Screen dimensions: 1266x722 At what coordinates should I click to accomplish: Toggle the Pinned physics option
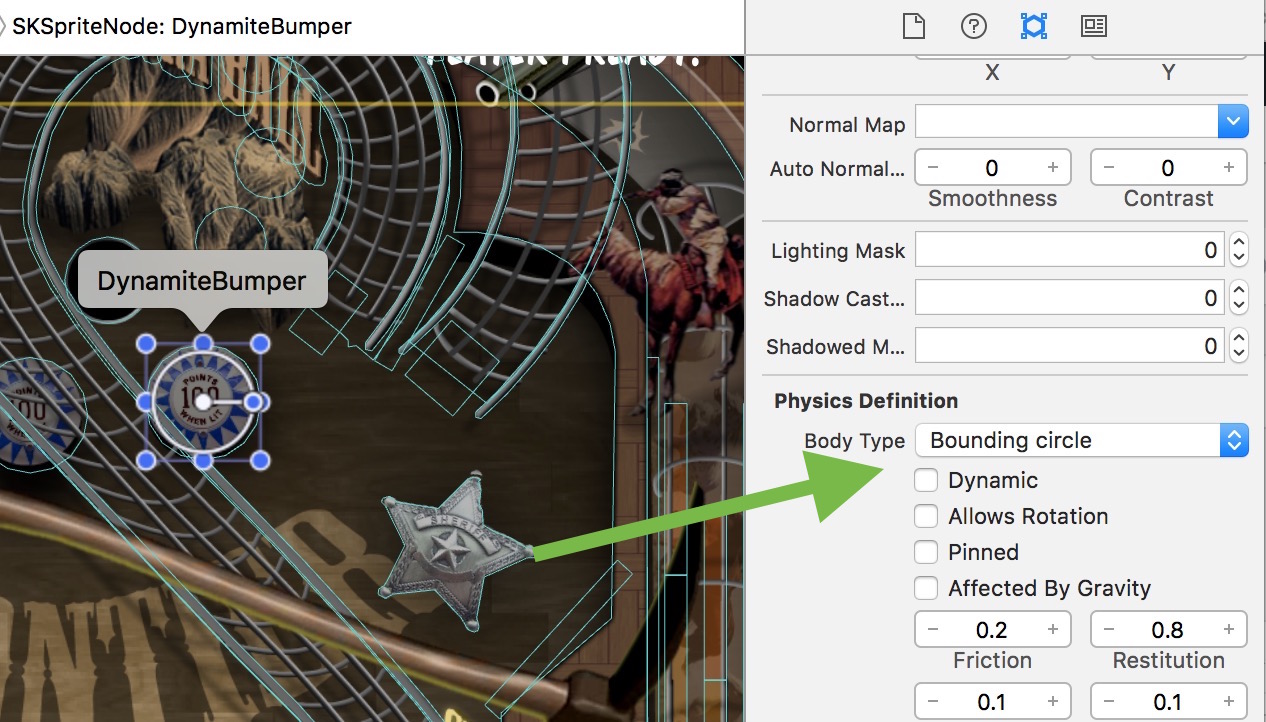(x=926, y=552)
